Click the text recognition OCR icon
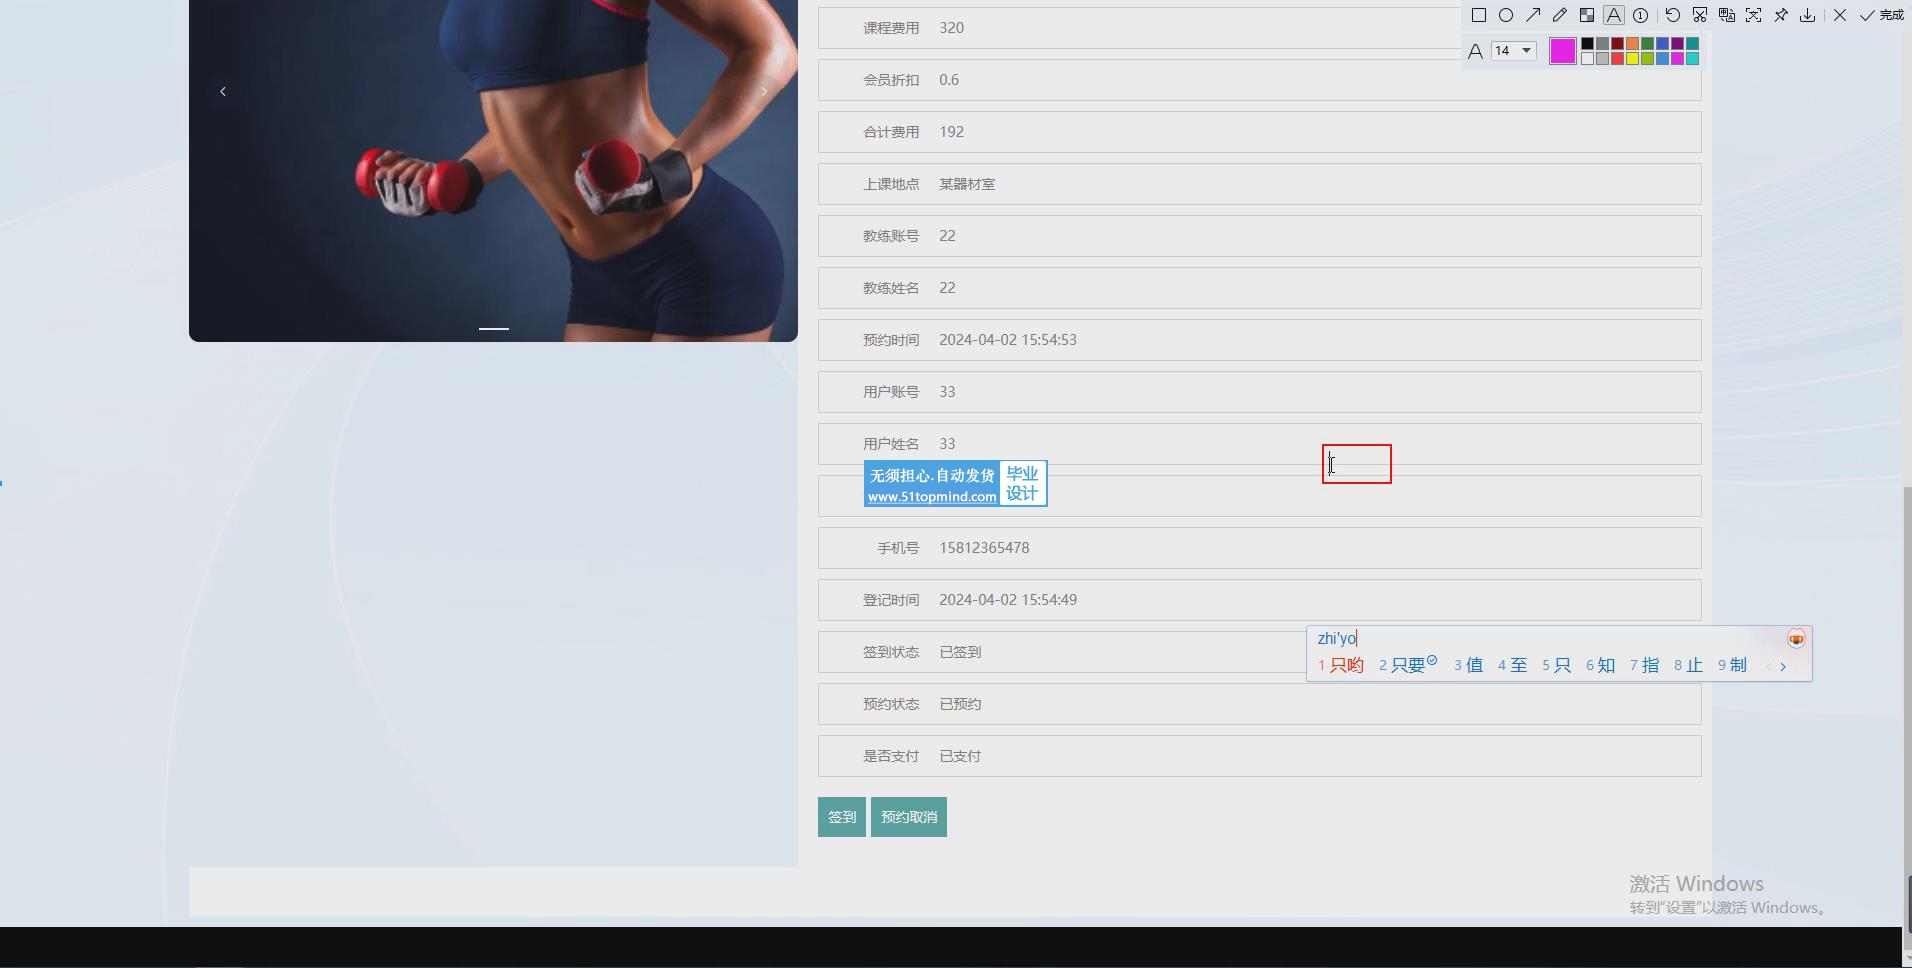This screenshot has height=968, width=1912. pyautogui.click(x=1754, y=15)
